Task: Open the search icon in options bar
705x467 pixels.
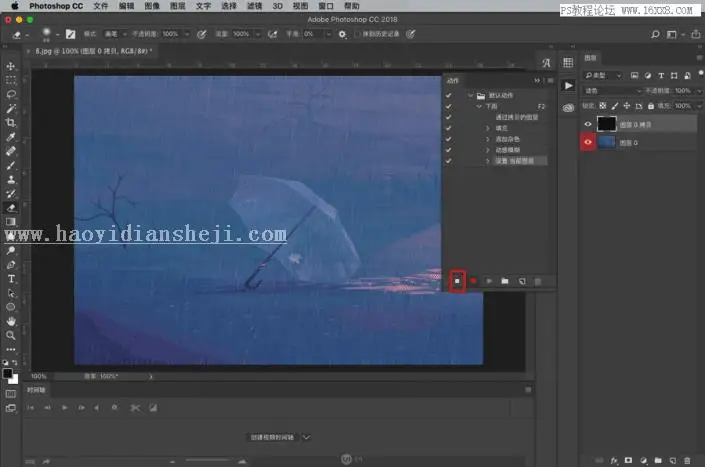Action: (655, 34)
